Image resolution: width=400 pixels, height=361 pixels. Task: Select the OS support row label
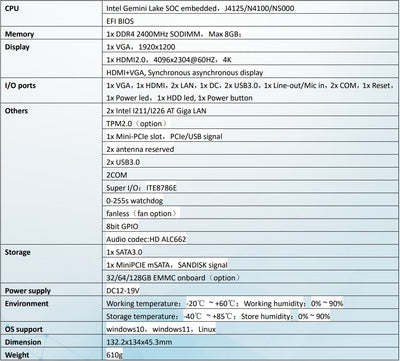24,329
